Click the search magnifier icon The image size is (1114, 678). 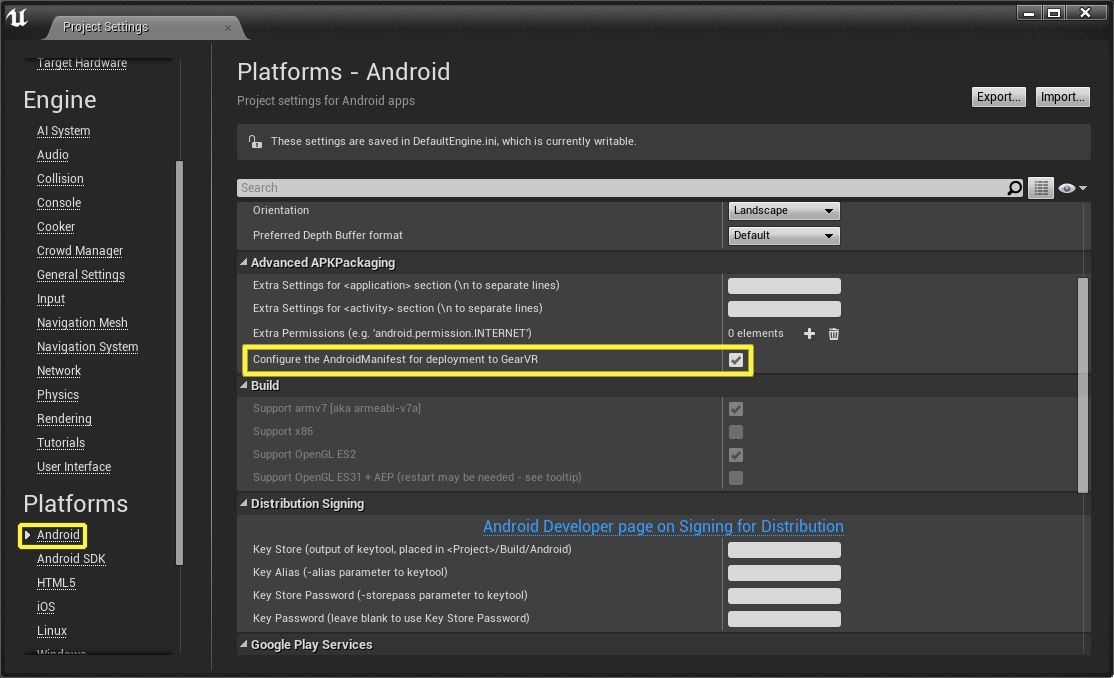[1015, 188]
